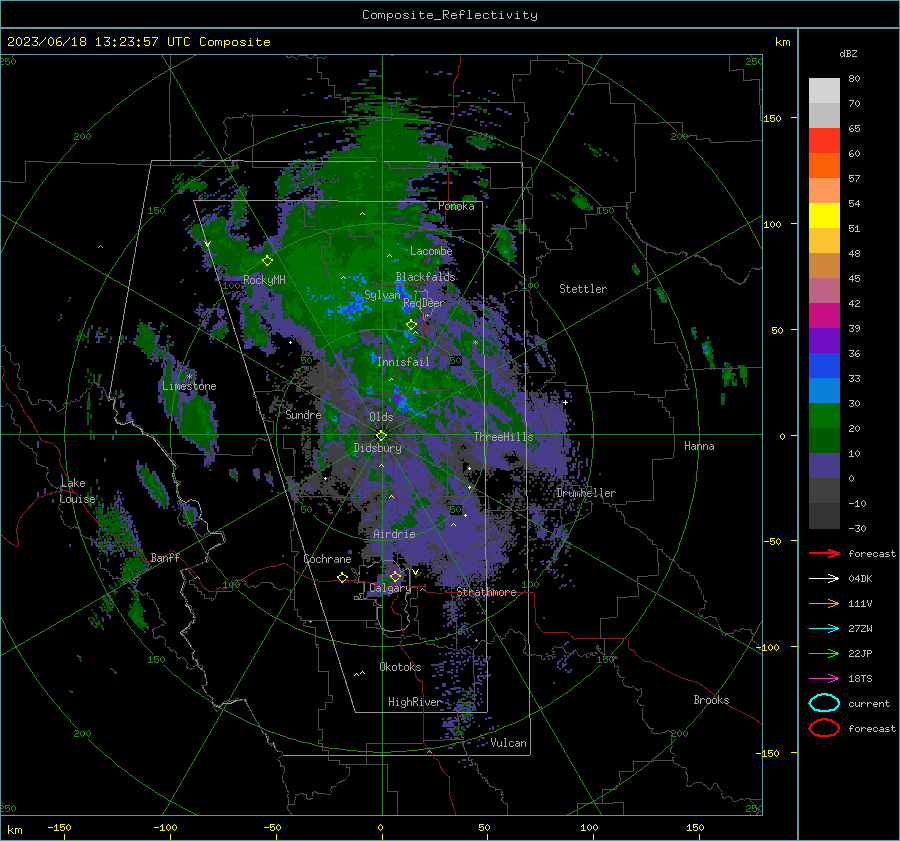The height and width of the screenshot is (841, 900).
Task: Click the red 'forecast' ellipse legend icon
Action: click(824, 728)
